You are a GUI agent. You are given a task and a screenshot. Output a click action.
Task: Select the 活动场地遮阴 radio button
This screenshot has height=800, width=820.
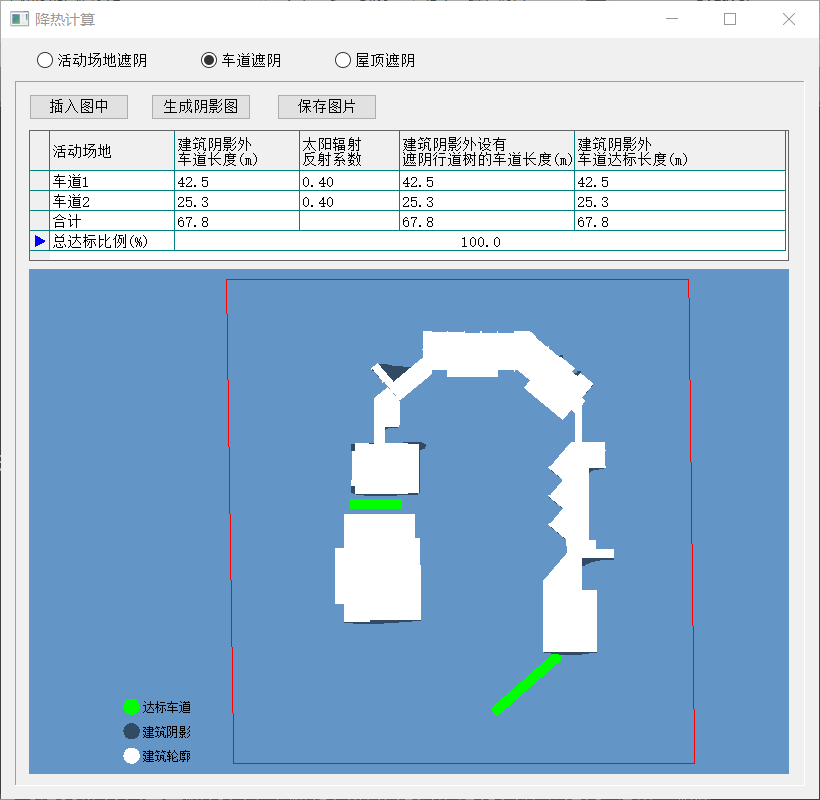(45, 60)
